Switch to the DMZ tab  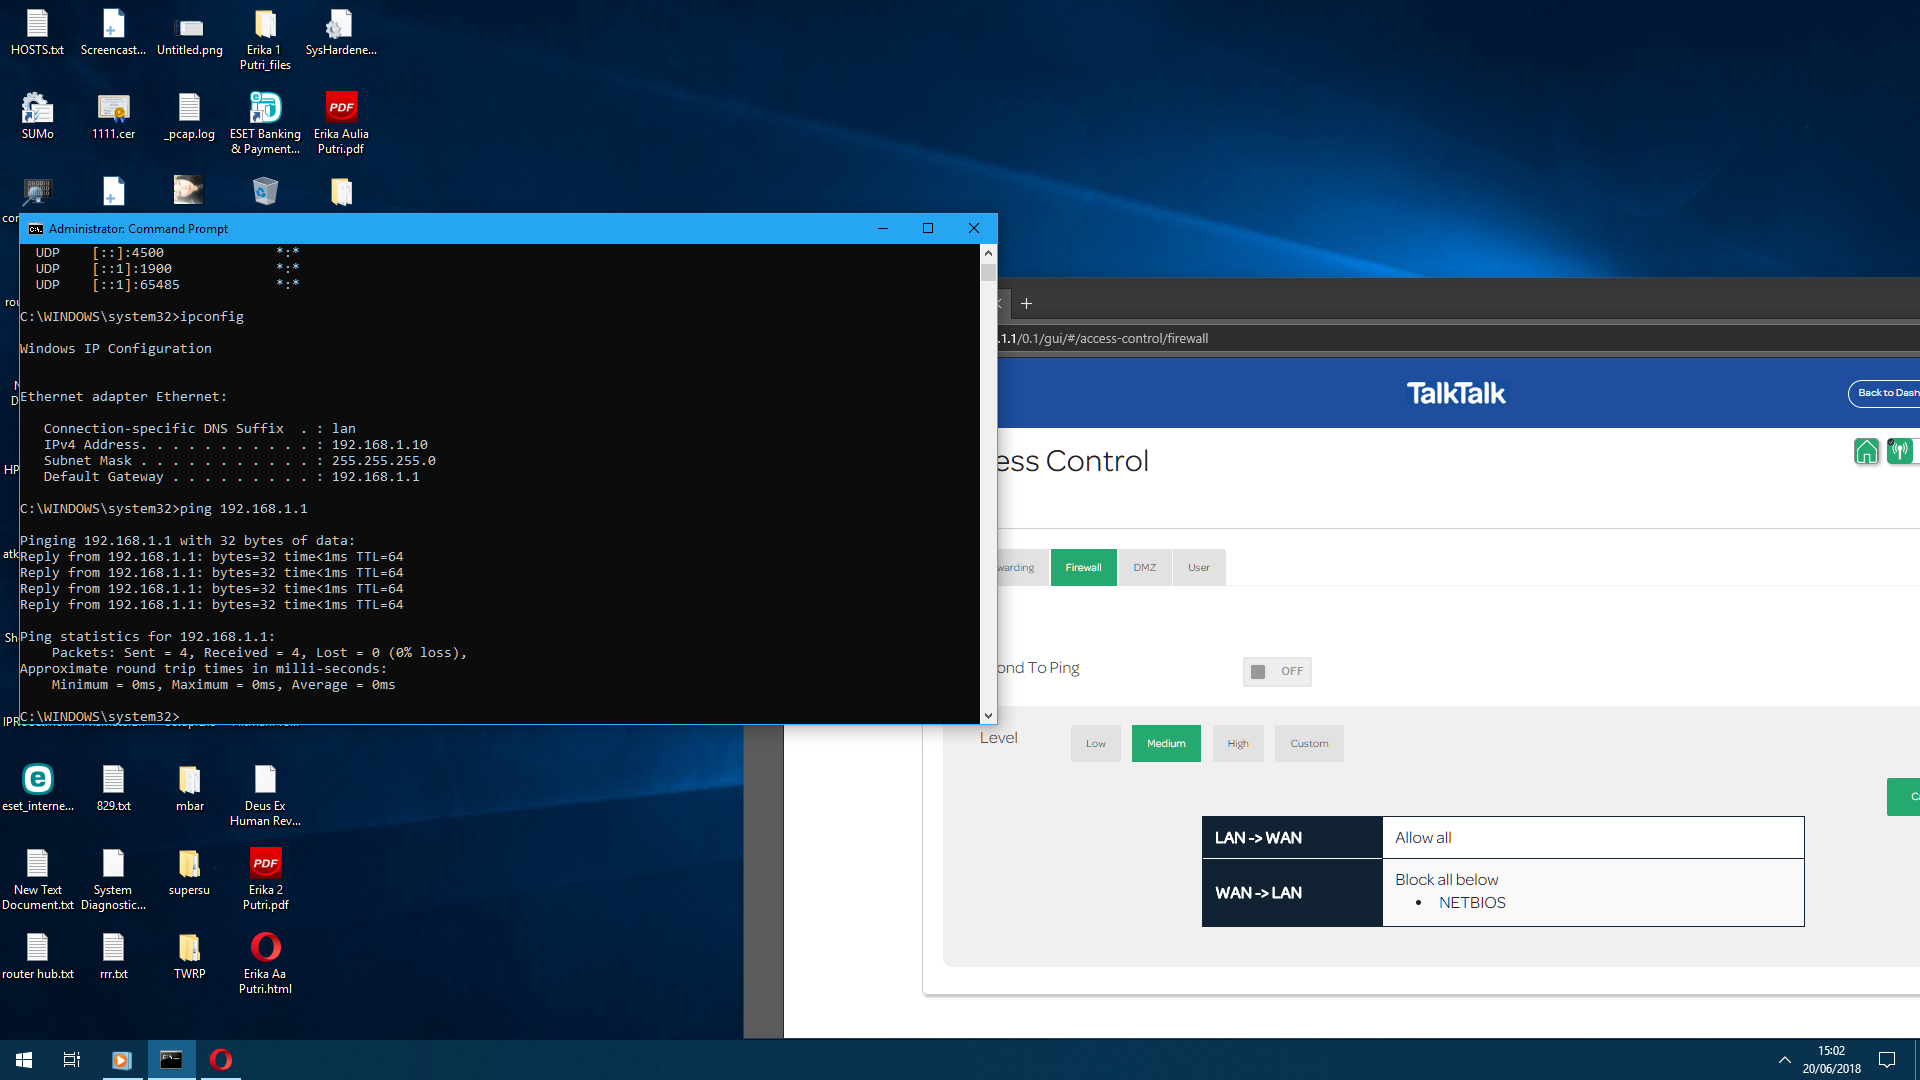pos(1144,567)
